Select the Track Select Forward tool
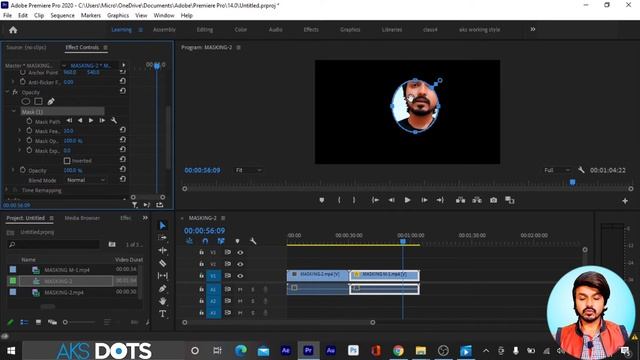640x360 pixels. coord(162,238)
